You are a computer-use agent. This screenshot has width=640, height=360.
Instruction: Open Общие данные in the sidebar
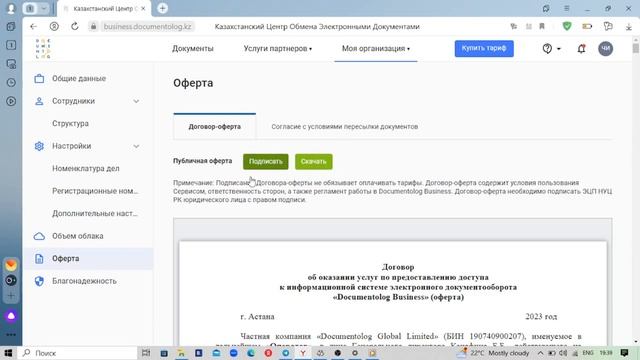(79, 78)
